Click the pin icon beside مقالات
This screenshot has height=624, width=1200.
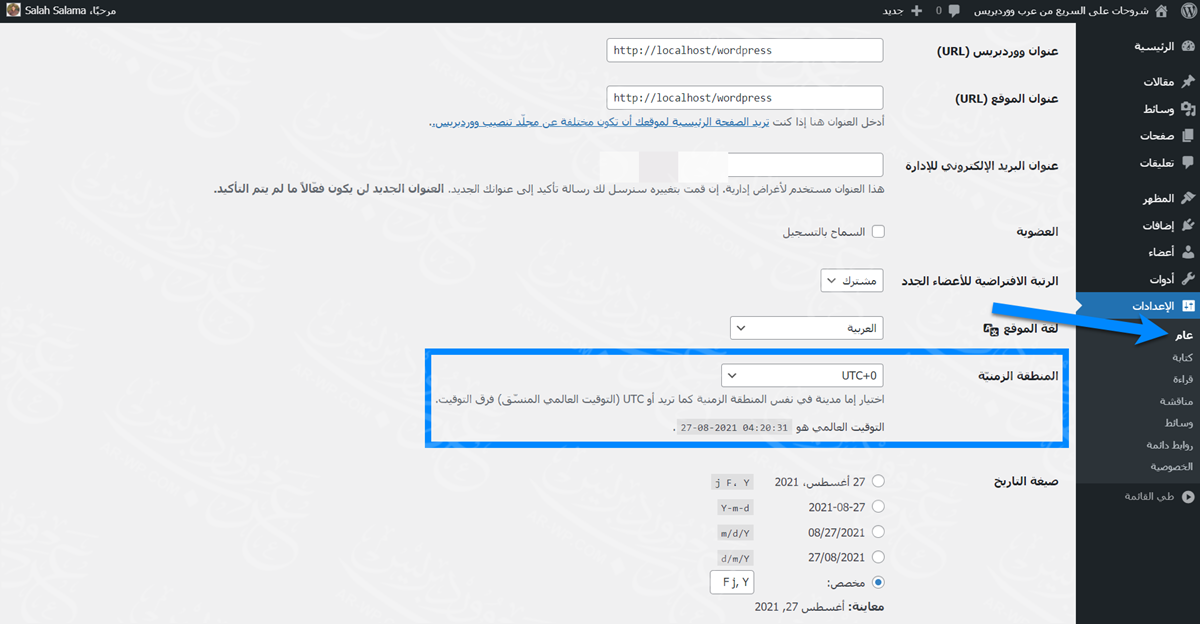click(x=1188, y=82)
